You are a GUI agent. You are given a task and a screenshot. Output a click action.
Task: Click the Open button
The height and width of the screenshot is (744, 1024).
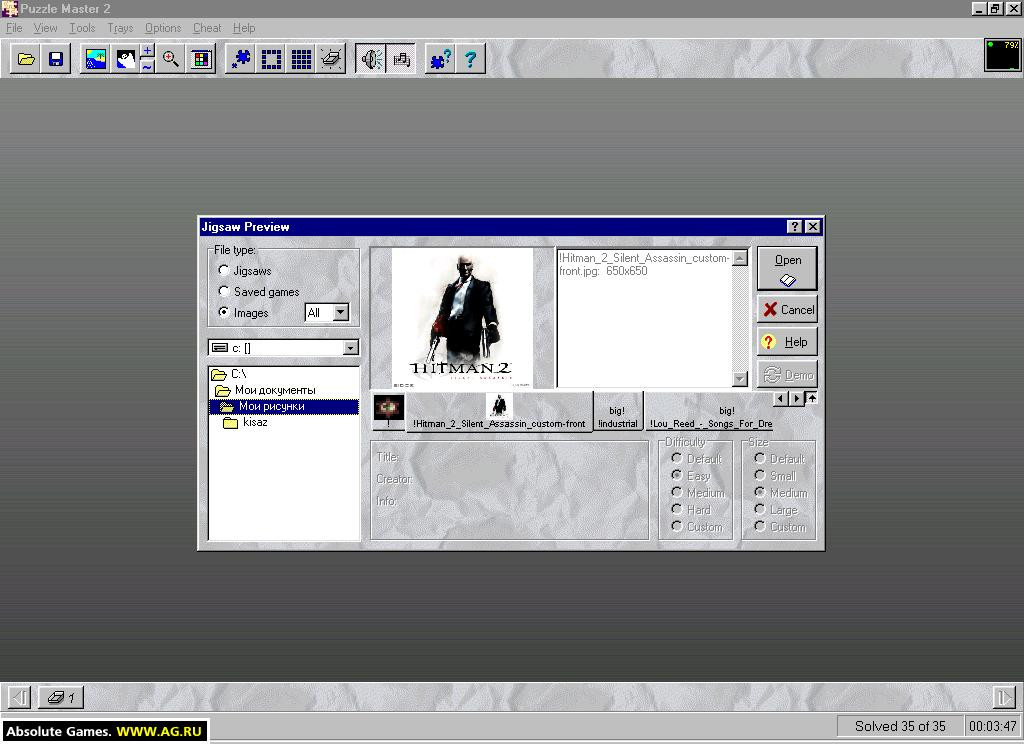tap(788, 268)
